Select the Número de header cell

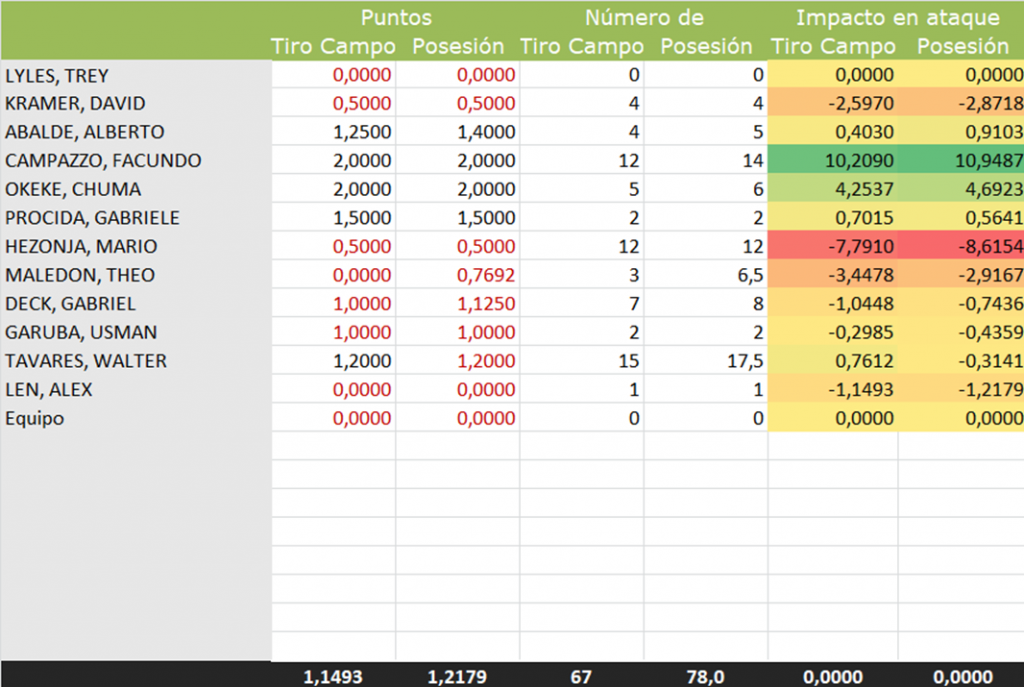click(643, 18)
